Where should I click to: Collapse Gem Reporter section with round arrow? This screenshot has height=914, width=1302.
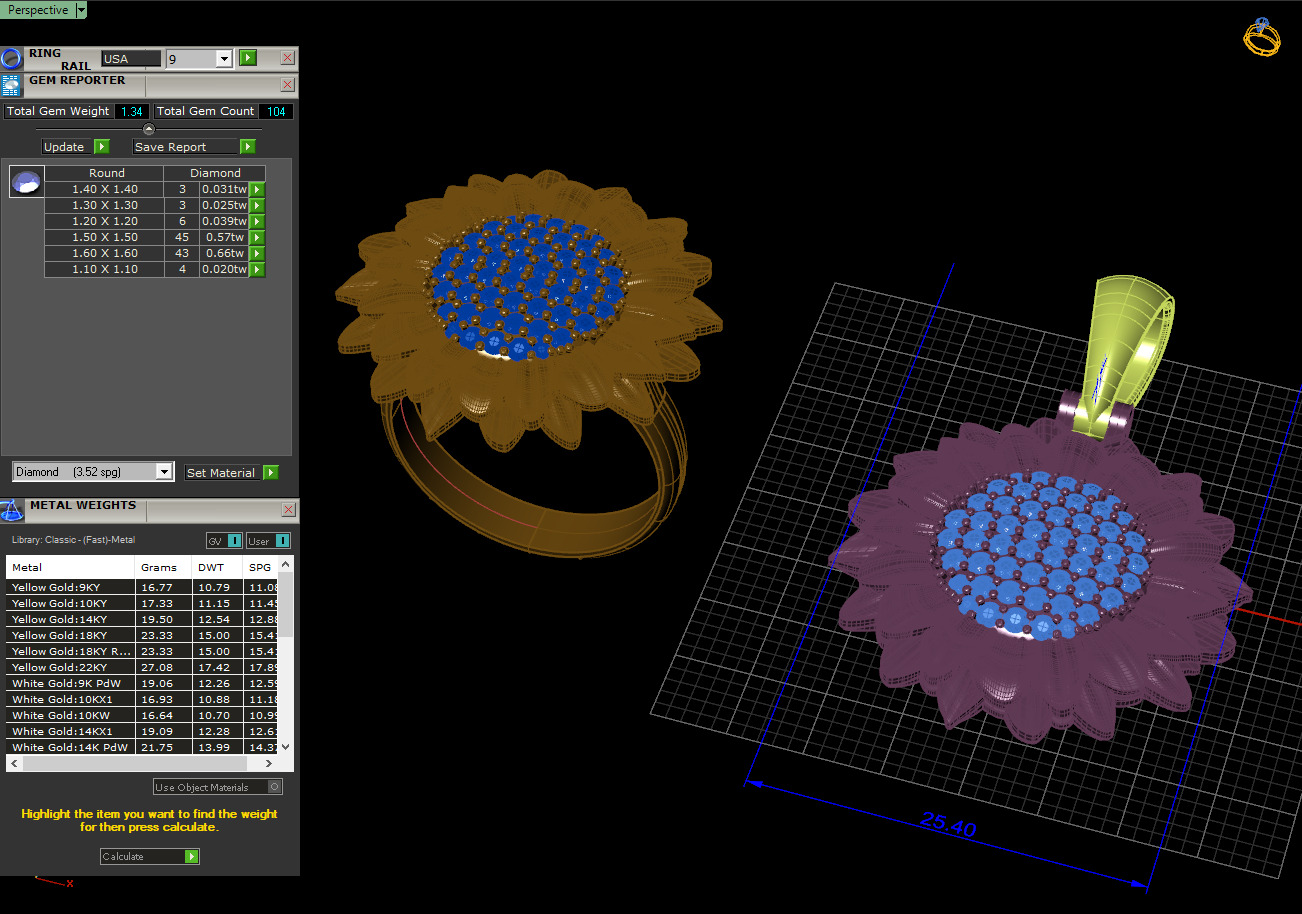(149, 129)
